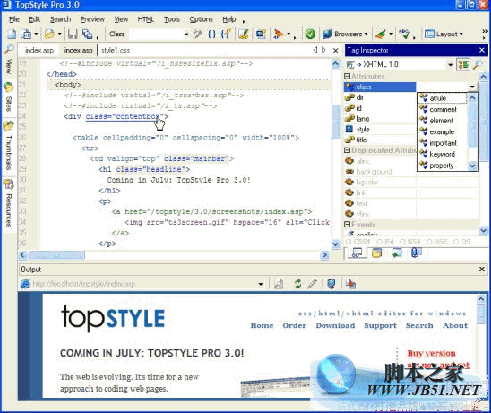Switch to the first index.asp tab

[39, 50]
